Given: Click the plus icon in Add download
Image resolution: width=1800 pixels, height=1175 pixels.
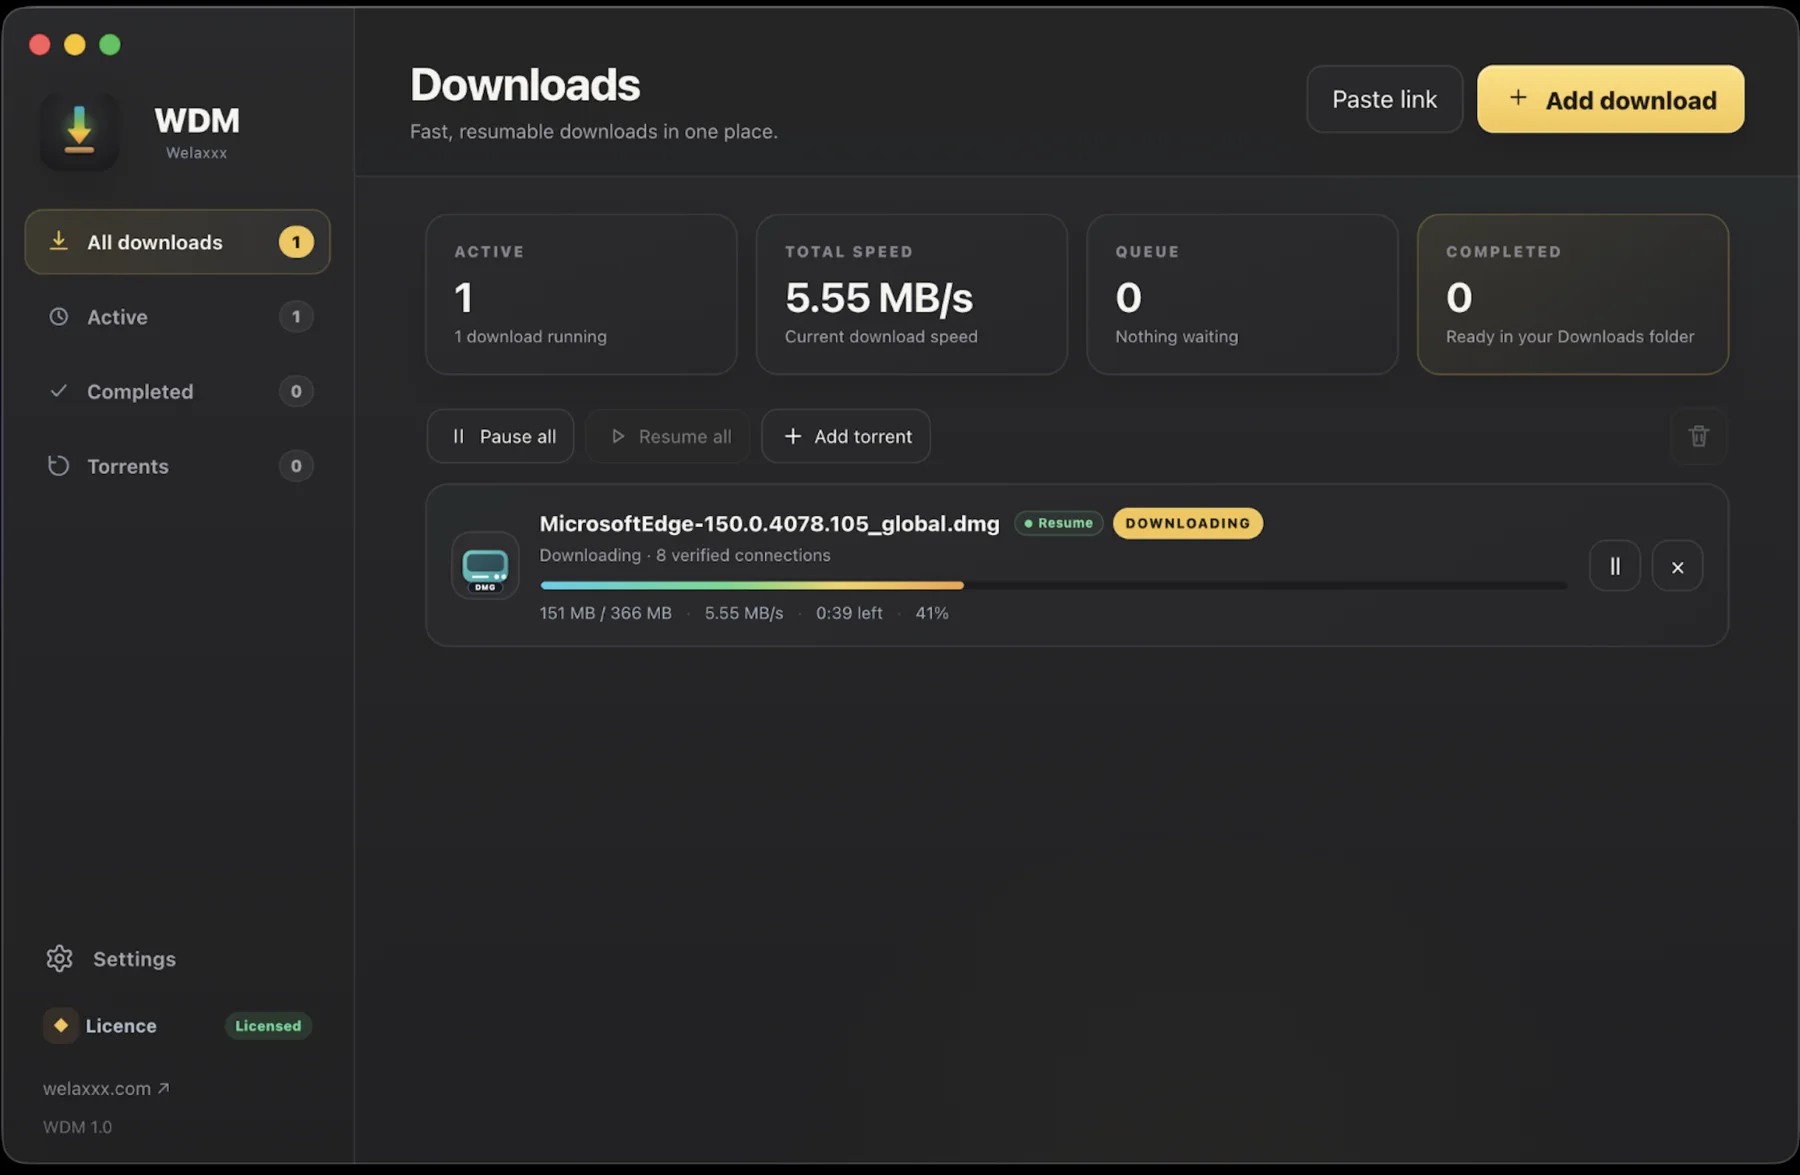Looking at the screenshot, I should point(1518,97).
